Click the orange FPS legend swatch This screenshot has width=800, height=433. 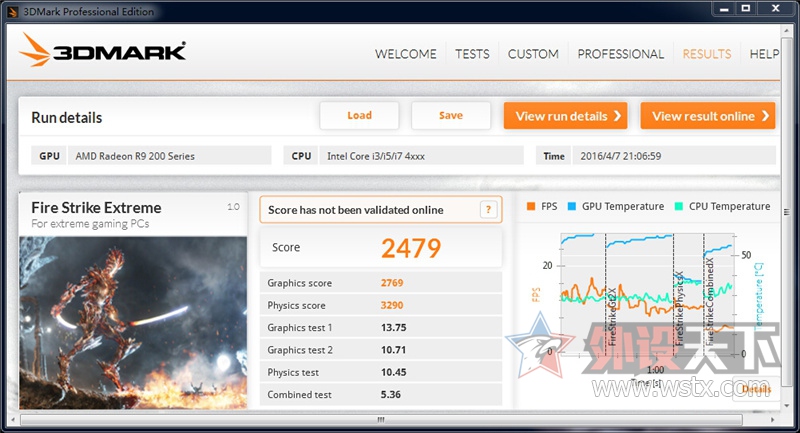point(531,206)
